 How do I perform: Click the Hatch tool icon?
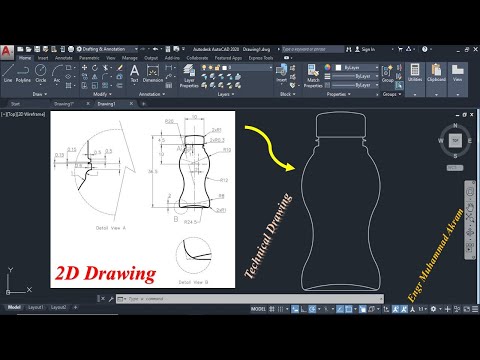[68, 86]
